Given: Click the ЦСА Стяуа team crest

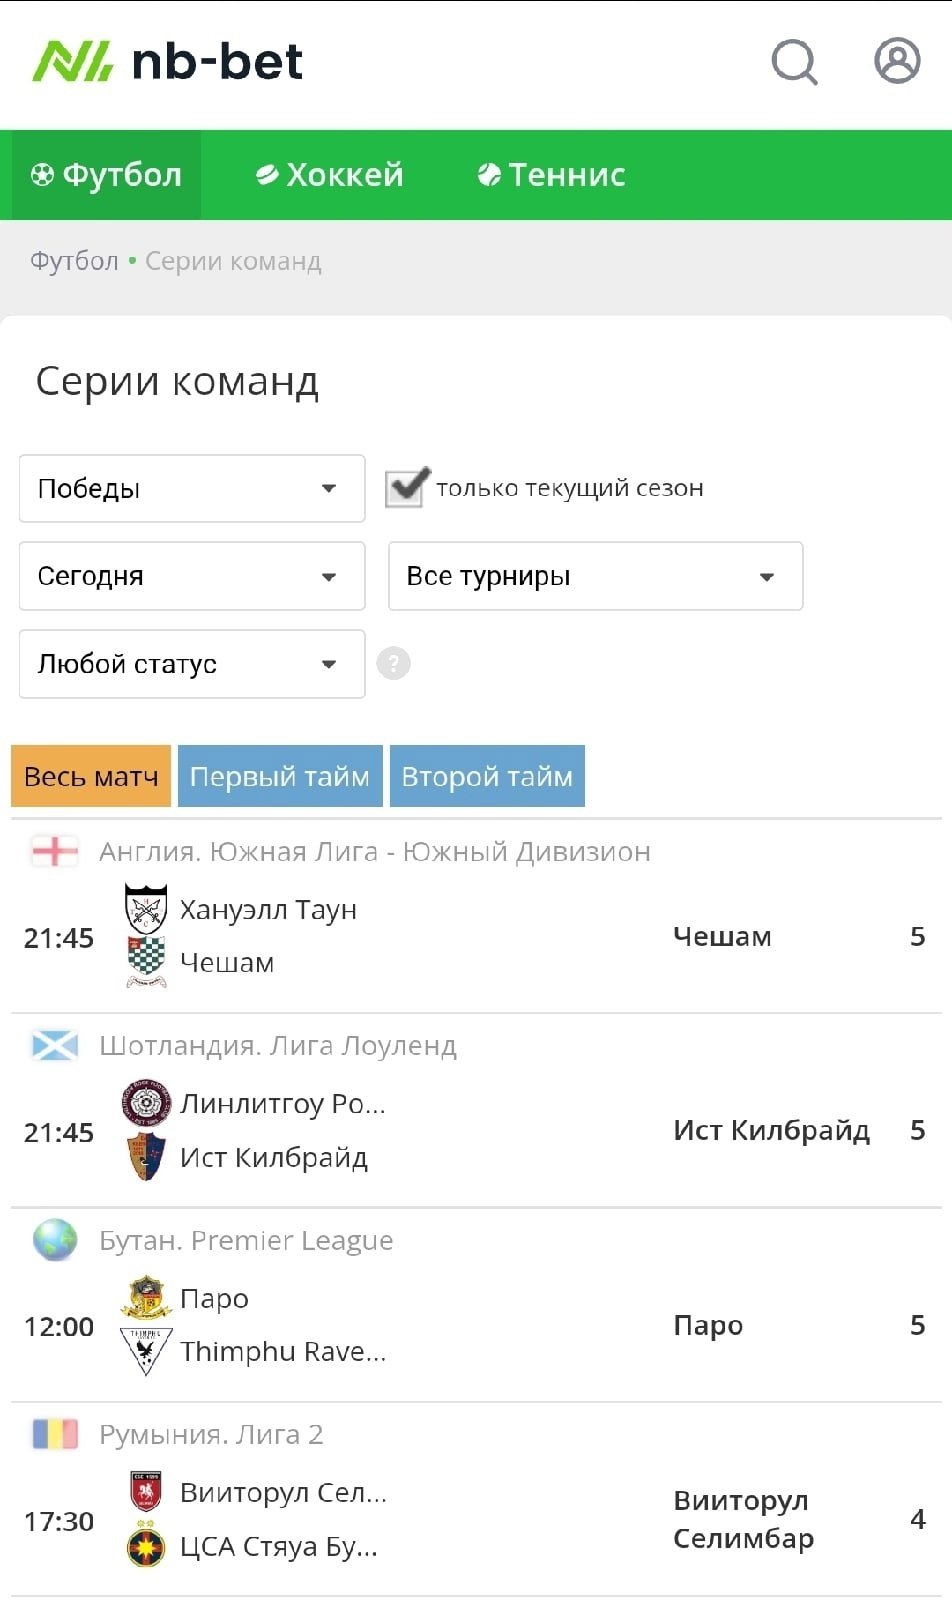Looking at the screenshot, I should [x=146, y=1546].
